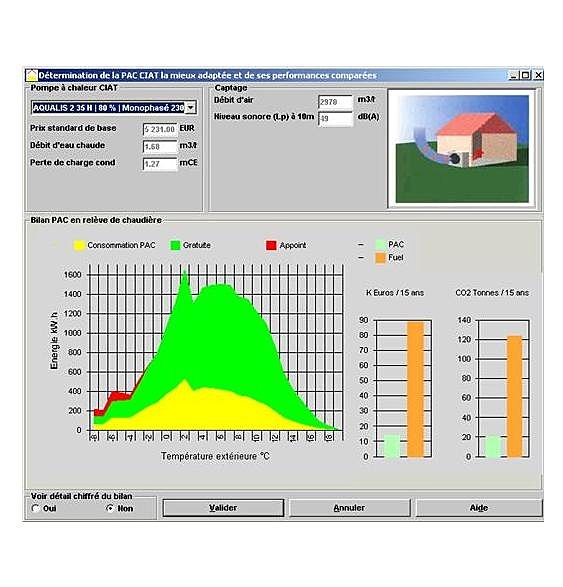
Task: Click the orange Fuel legend swatch
Action: tap(380, 258)
